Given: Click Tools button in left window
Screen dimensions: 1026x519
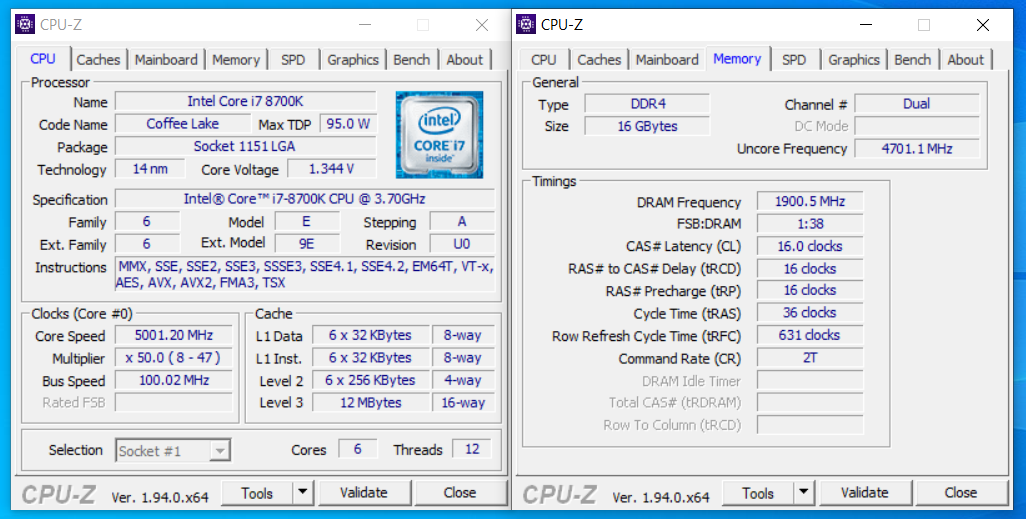Looking at the screenshot, I should [257, 493].
